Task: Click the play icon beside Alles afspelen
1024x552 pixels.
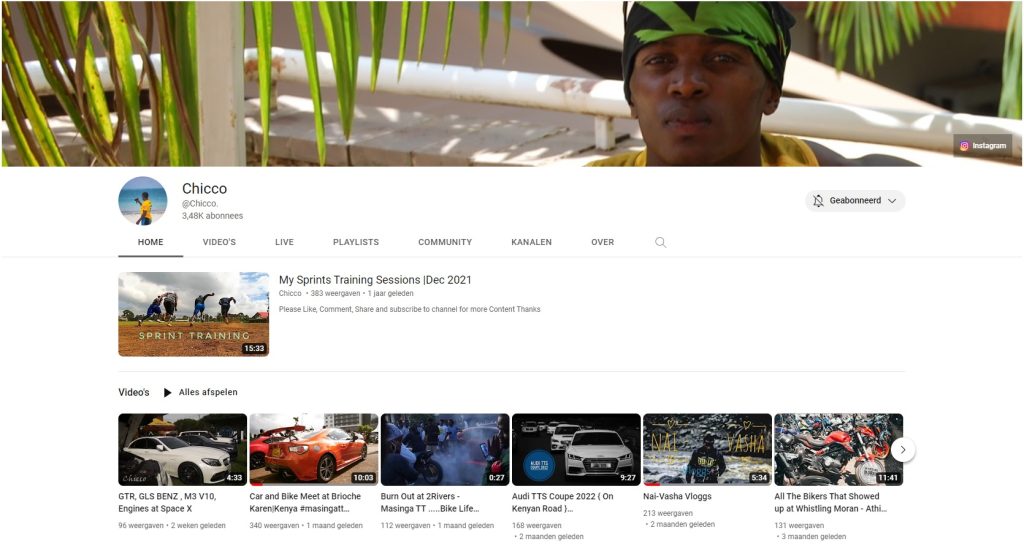Action: [167, 393]
